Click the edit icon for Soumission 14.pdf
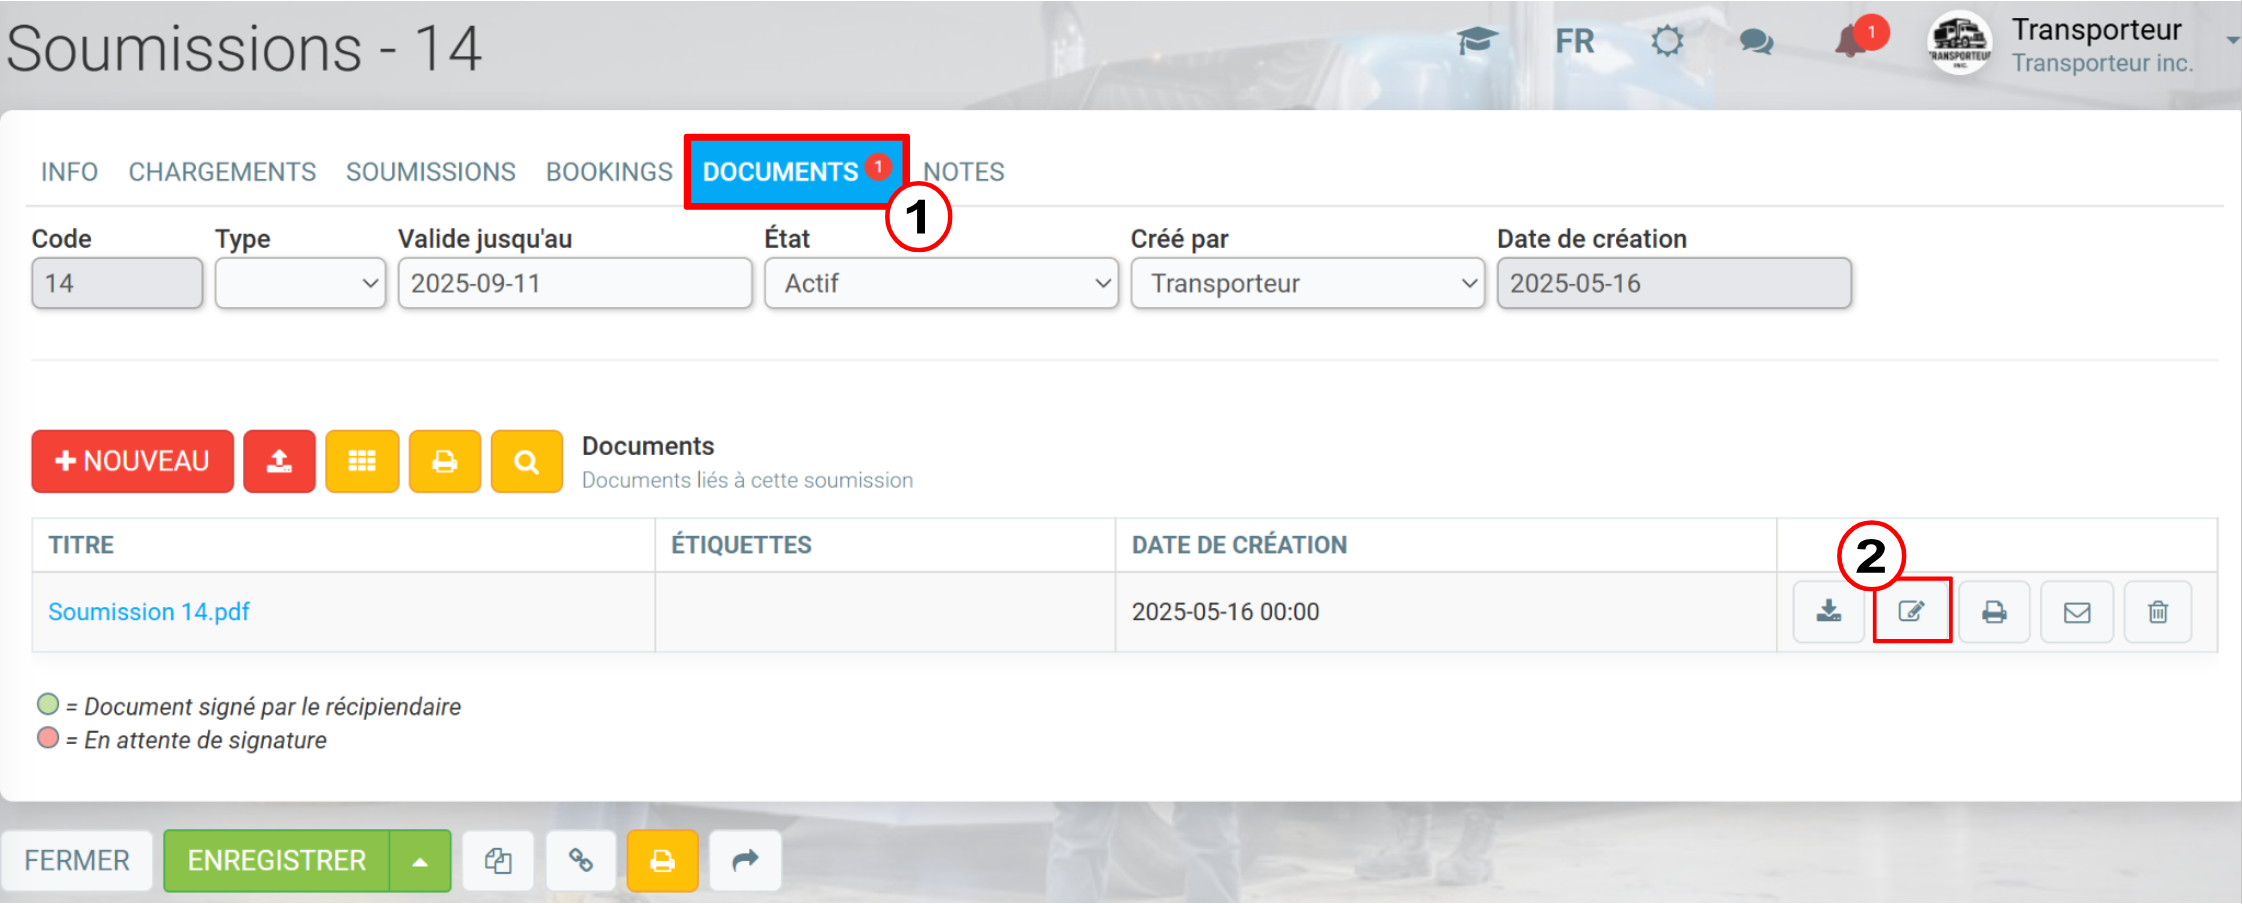The height and width of the screenshot is (904, 2242). click(1912, 611)
